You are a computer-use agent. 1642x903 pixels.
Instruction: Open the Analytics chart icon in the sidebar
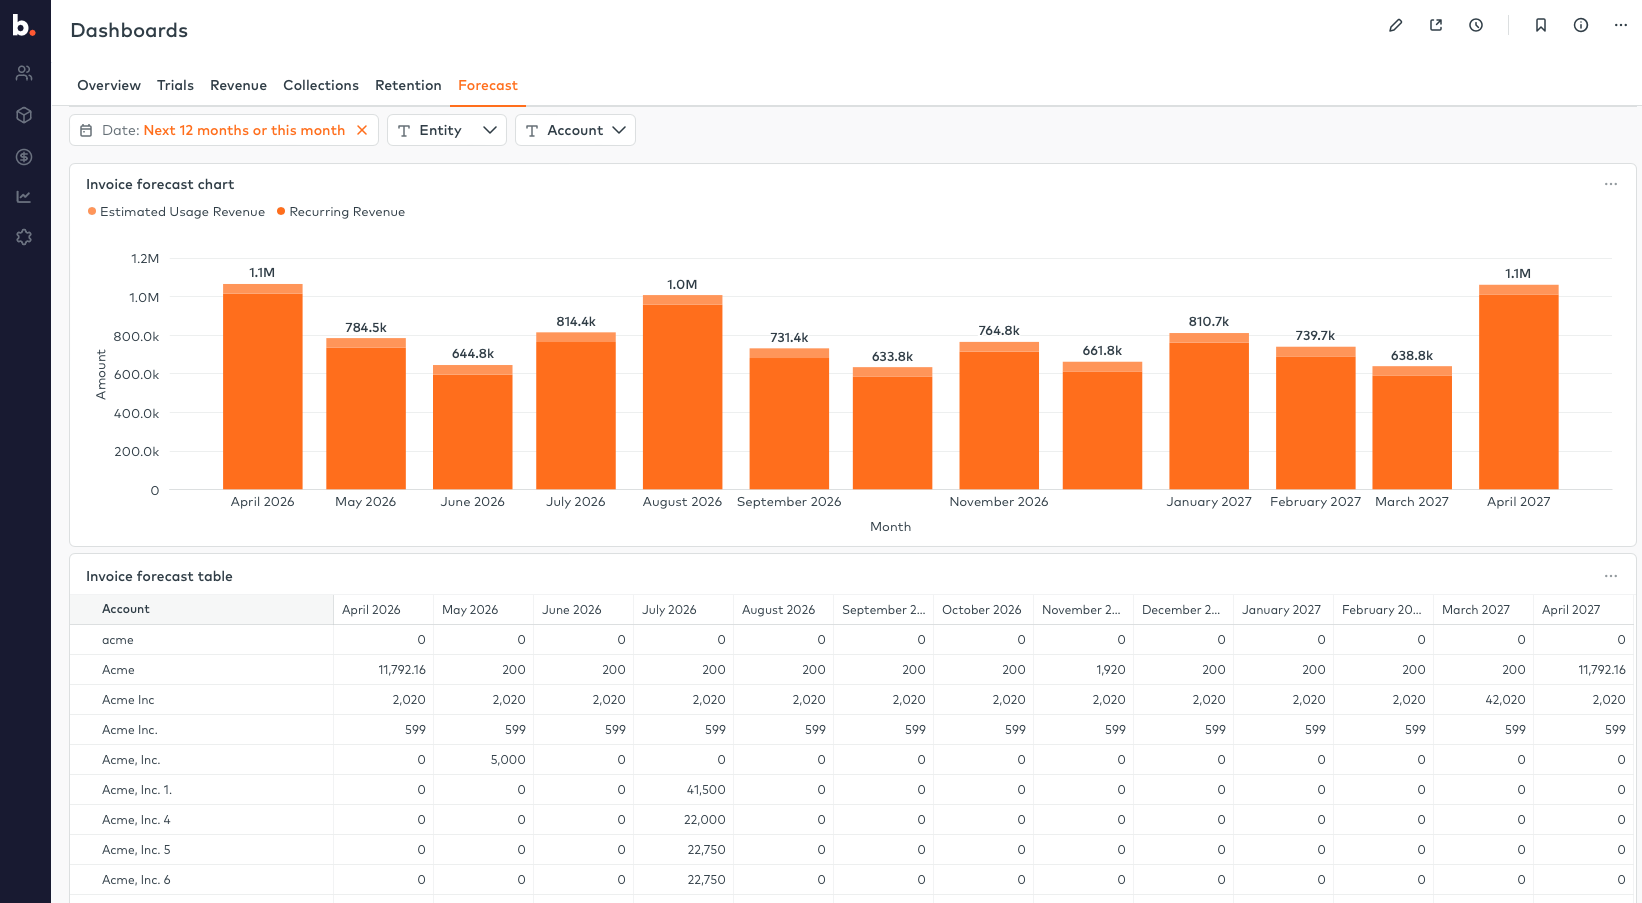23,196
